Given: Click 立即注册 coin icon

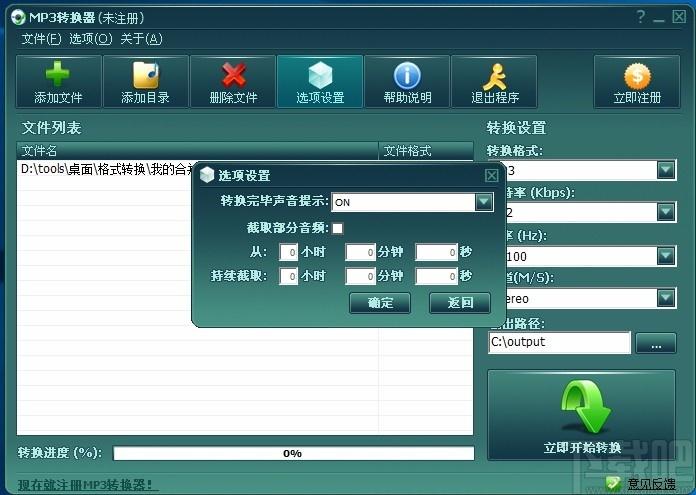Looking at the screenshot, I should click(x=637, y=75).
